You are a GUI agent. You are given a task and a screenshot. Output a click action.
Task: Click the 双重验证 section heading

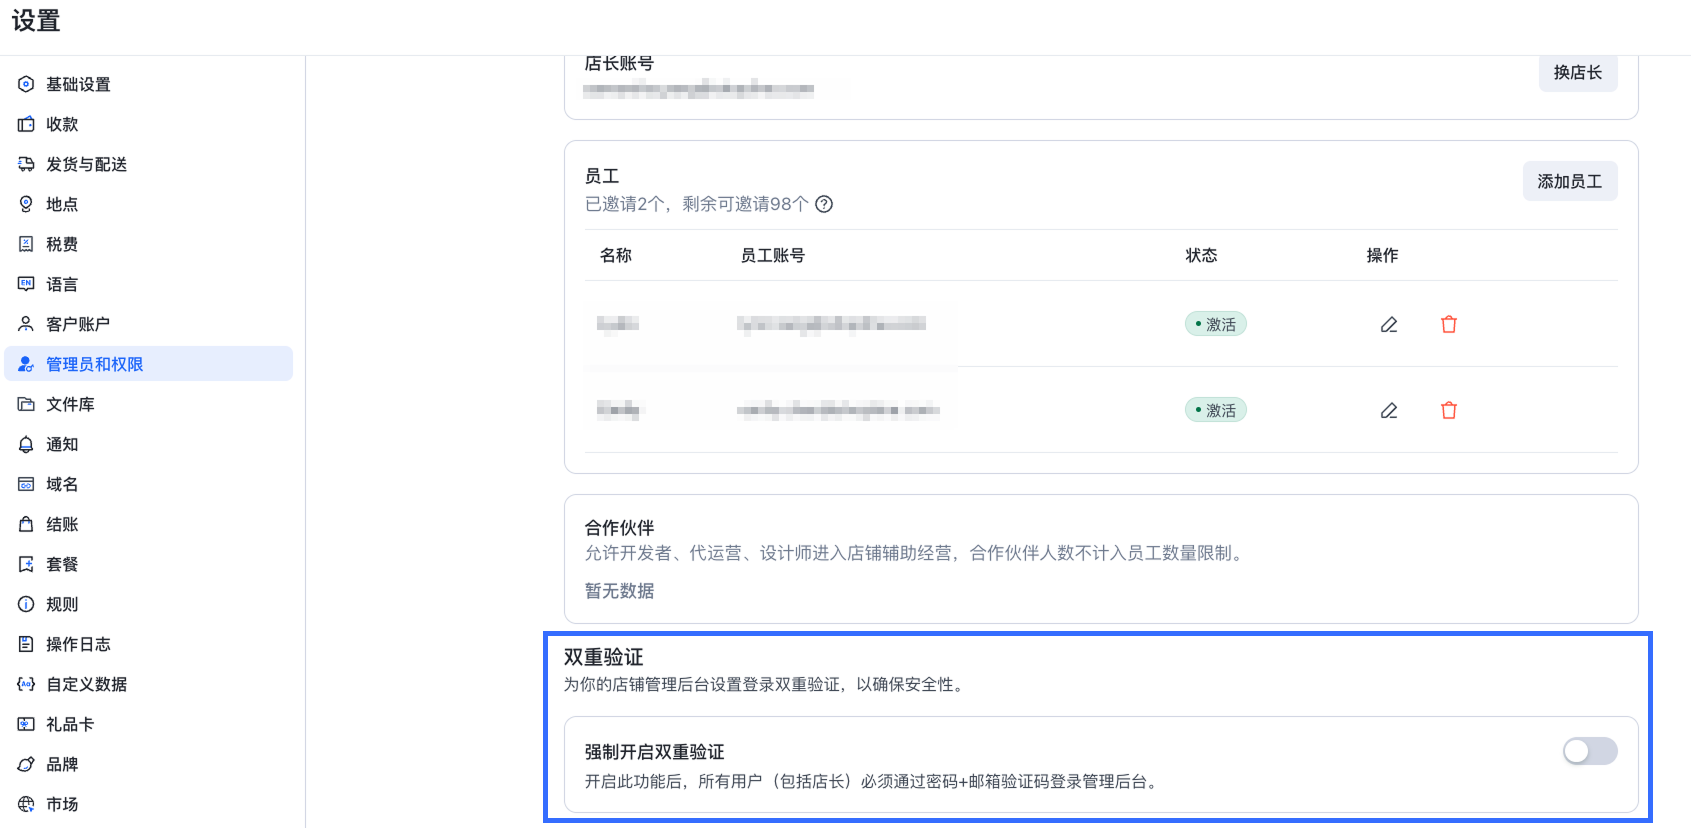[604, 657]
